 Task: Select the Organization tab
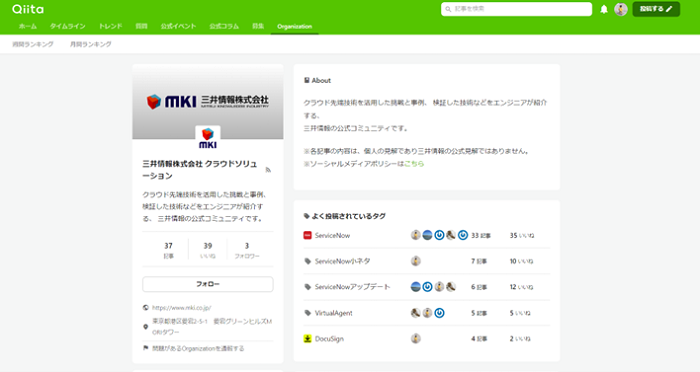click(x=294, y=26)
